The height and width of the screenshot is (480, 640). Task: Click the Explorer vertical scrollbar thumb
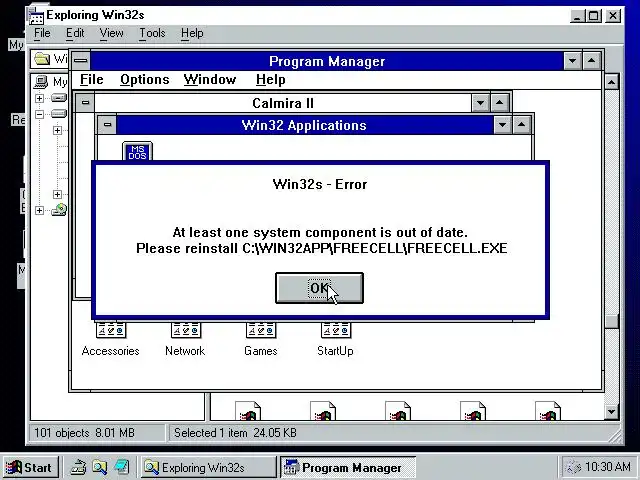coord(611,321)
